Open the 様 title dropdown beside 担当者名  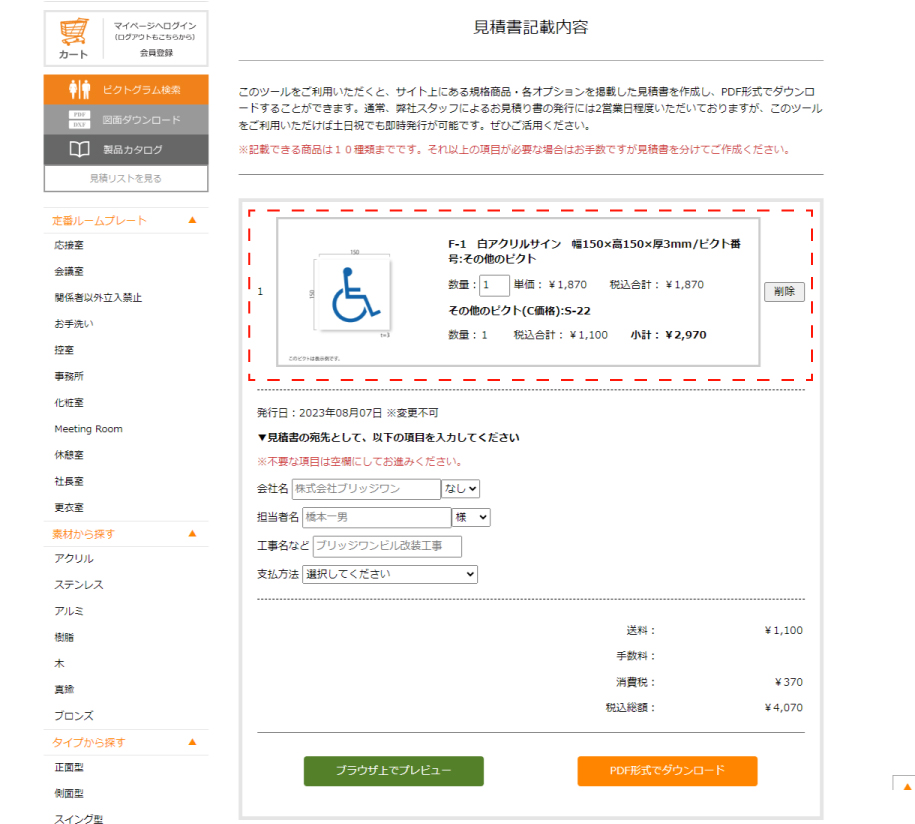click(471, 517)
